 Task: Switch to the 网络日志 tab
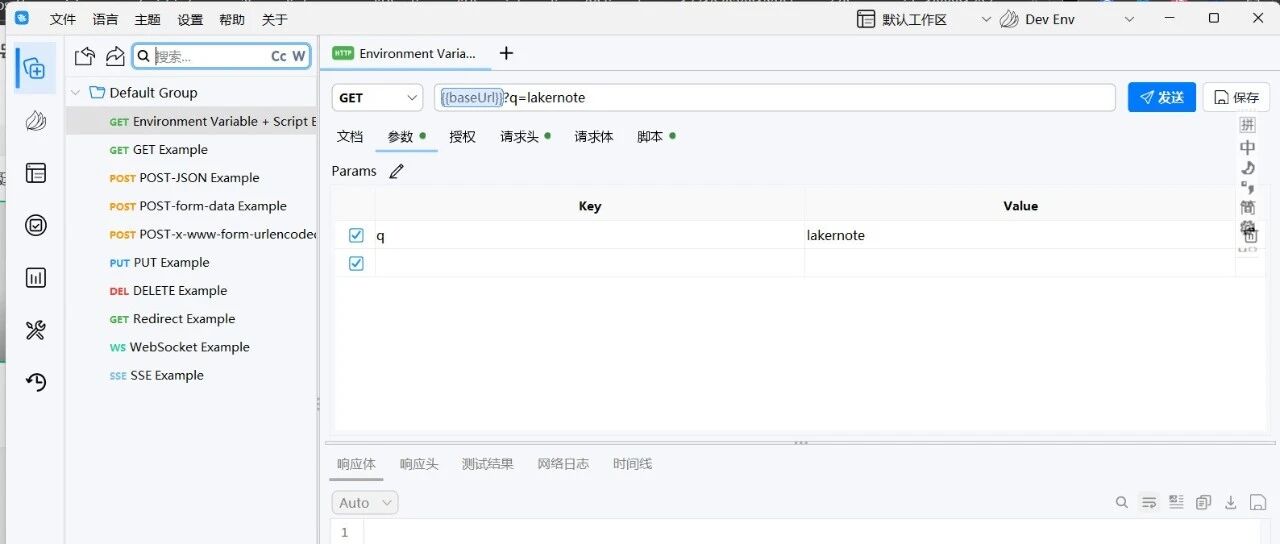point(563,464)
